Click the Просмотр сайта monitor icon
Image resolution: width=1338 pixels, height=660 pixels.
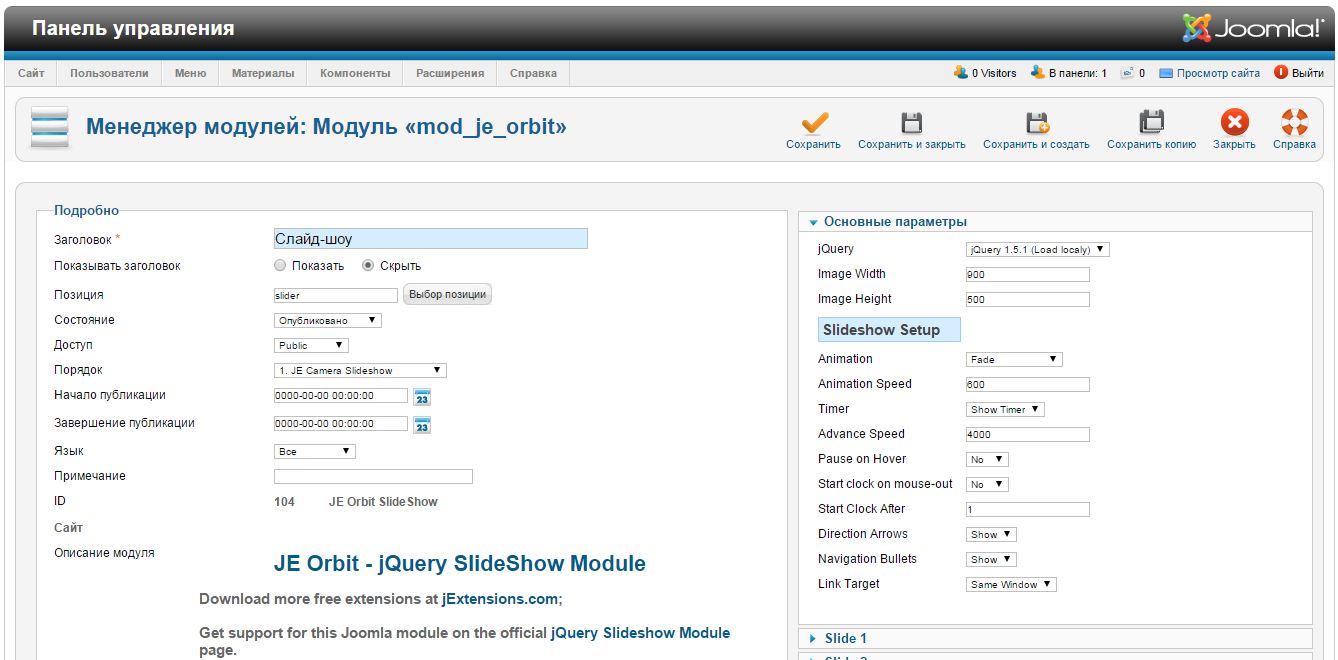click(x=1166, y=73)
